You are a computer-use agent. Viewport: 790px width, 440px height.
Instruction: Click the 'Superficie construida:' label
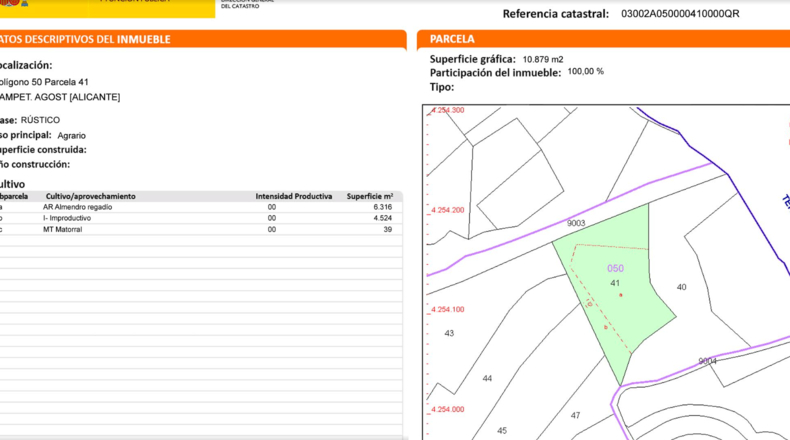43,150
